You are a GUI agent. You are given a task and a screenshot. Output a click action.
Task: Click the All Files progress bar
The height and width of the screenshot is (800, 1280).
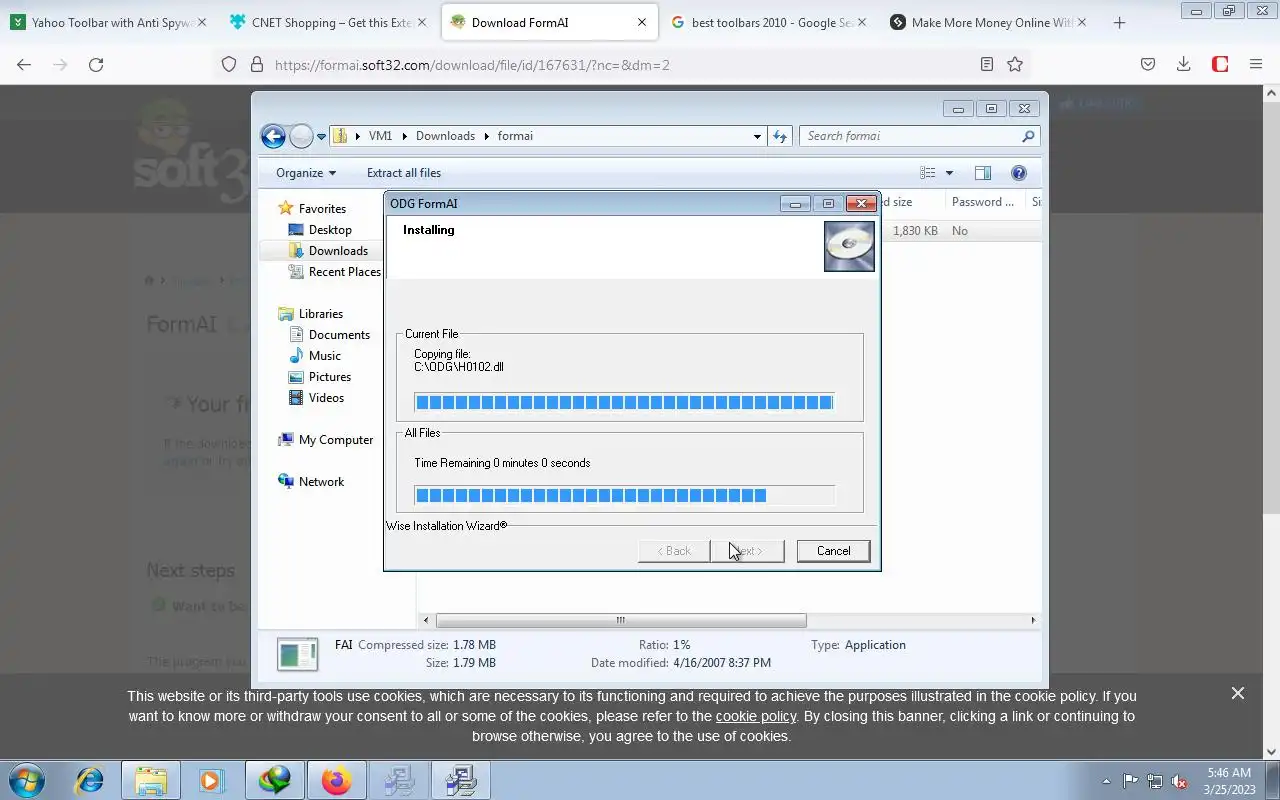point(624,495)
